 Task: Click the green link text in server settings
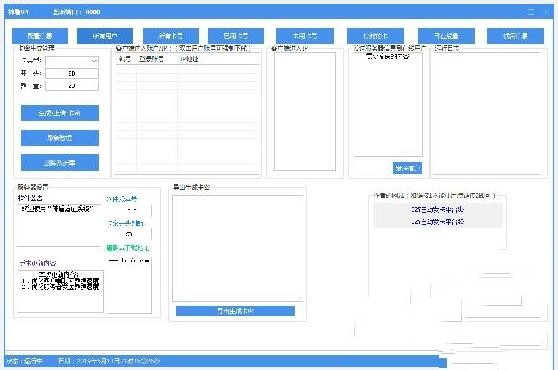128,248
